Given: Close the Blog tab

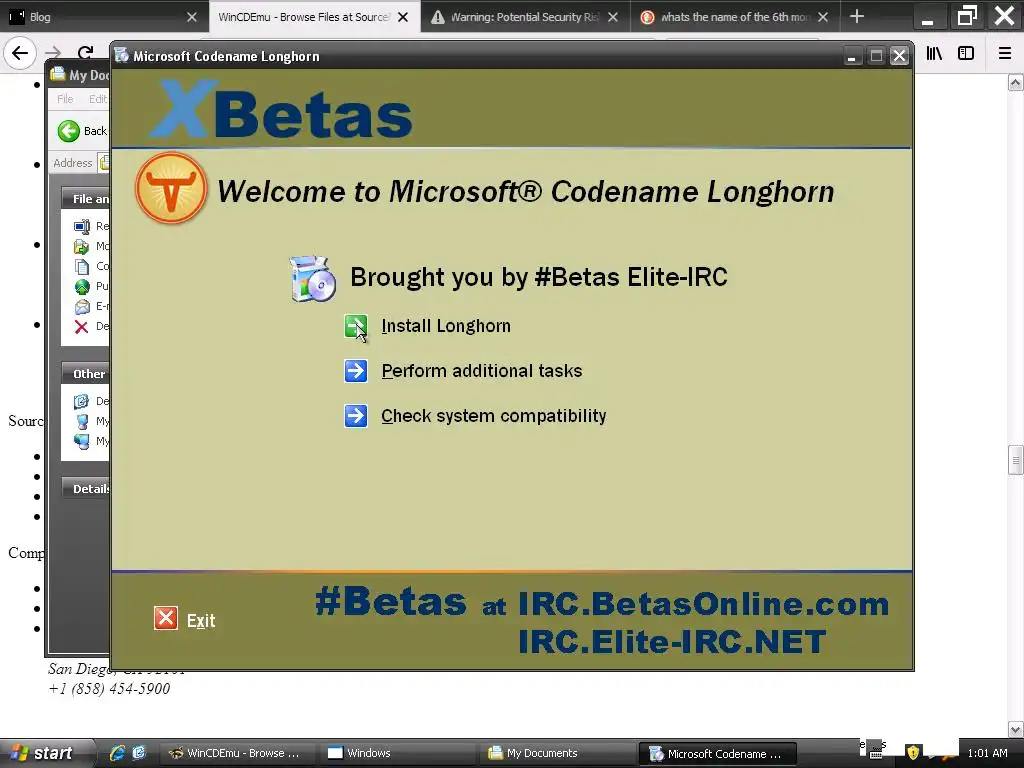Looking at the screenshot, I should click(191, 17).
